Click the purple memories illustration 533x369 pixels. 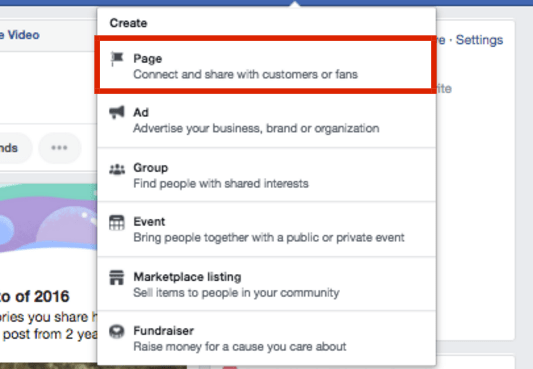coord(48,218)
